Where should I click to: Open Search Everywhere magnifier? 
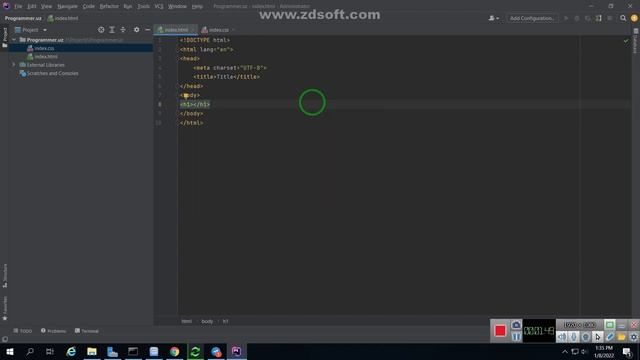click(623, 18)
